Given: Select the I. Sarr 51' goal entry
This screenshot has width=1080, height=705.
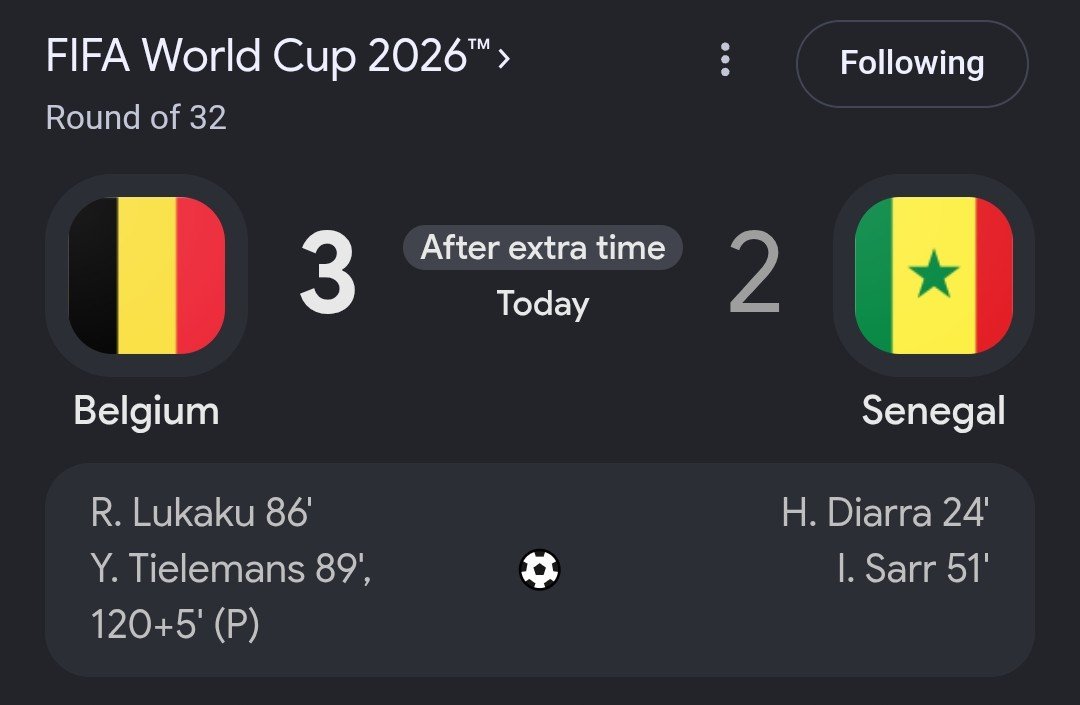Looking at the screenshot, I should [913, 569].
